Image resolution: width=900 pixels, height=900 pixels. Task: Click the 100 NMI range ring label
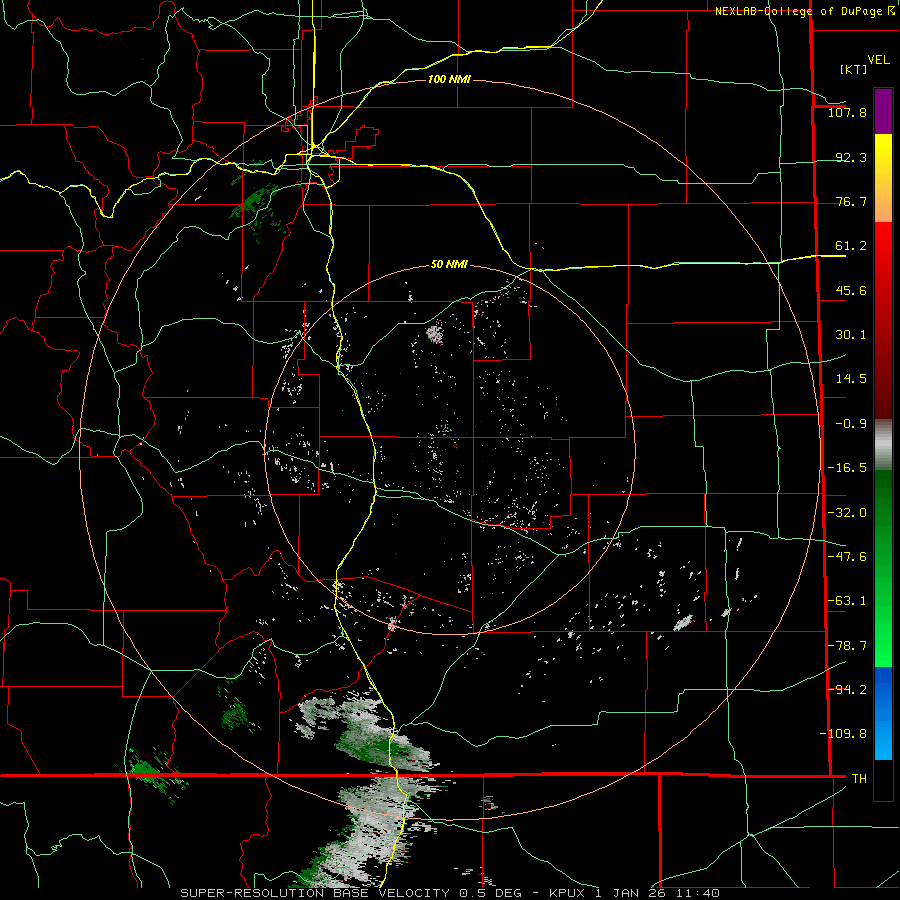[449, 79]
